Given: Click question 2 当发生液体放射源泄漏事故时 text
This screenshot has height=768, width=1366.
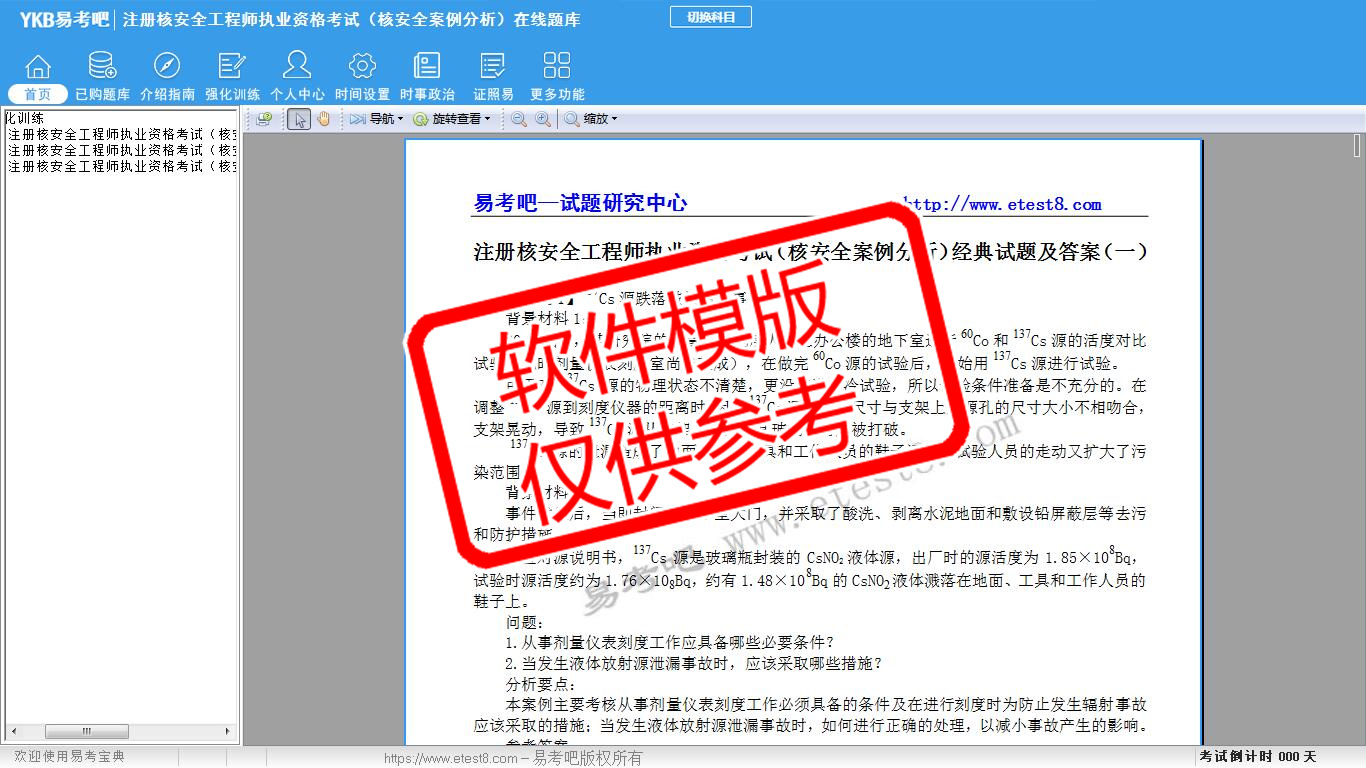Looking at the screenshot, I should 695,663.
